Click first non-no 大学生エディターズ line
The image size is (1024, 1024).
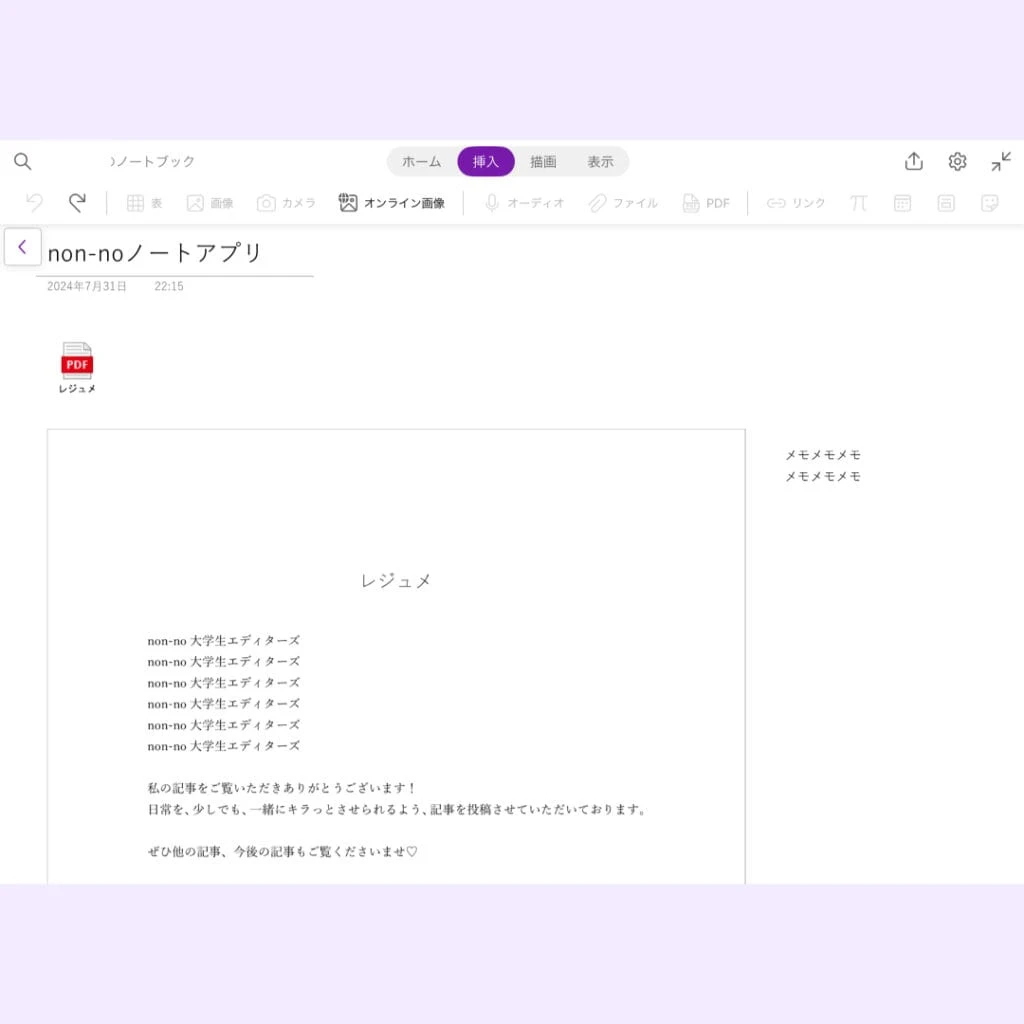point(224,641)
